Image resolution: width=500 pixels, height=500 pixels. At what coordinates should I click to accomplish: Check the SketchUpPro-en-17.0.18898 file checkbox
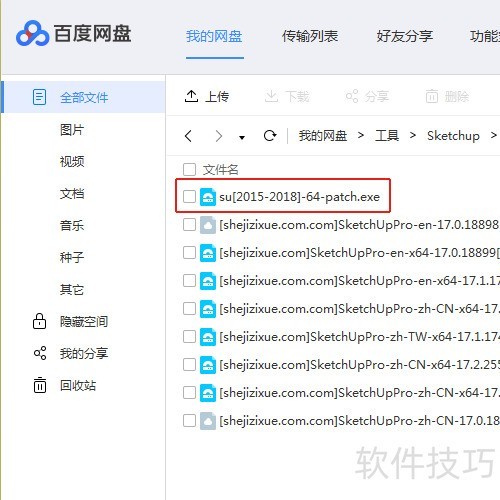pyautogui.click(x=189, y=225)
